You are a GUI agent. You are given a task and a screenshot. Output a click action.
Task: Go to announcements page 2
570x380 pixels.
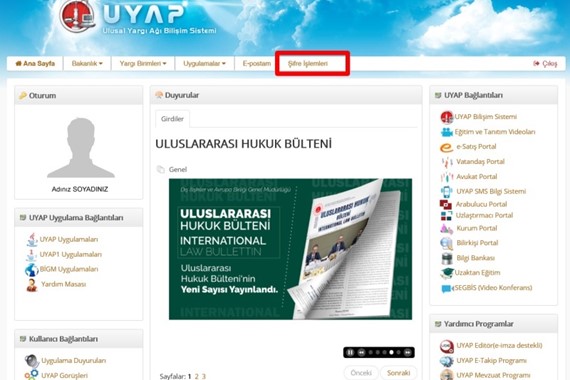tap(197, 376)
